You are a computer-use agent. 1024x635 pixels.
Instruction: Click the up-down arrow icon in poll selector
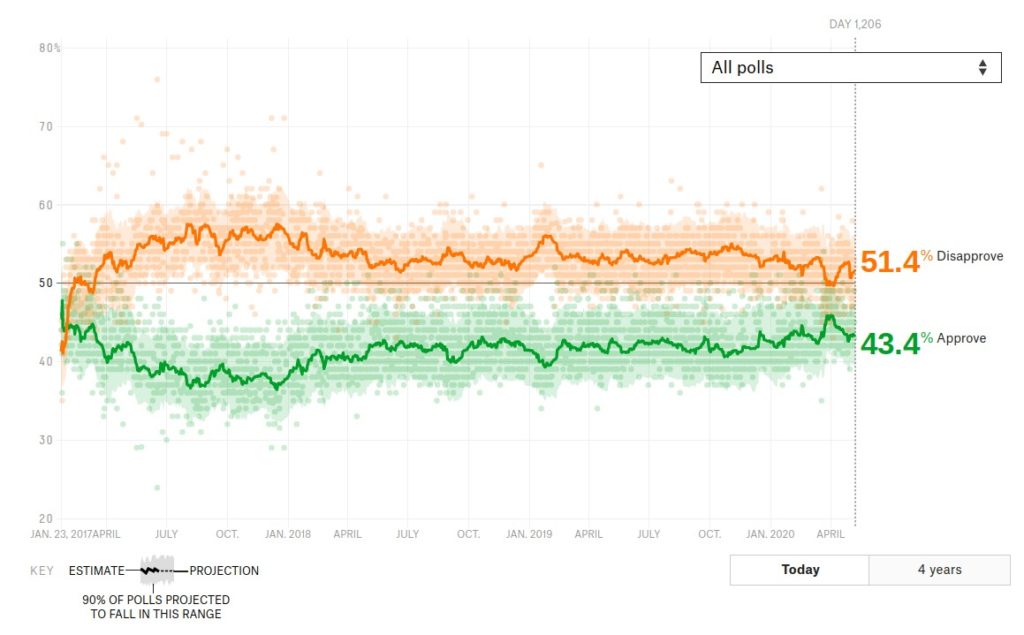pos(983,68)
